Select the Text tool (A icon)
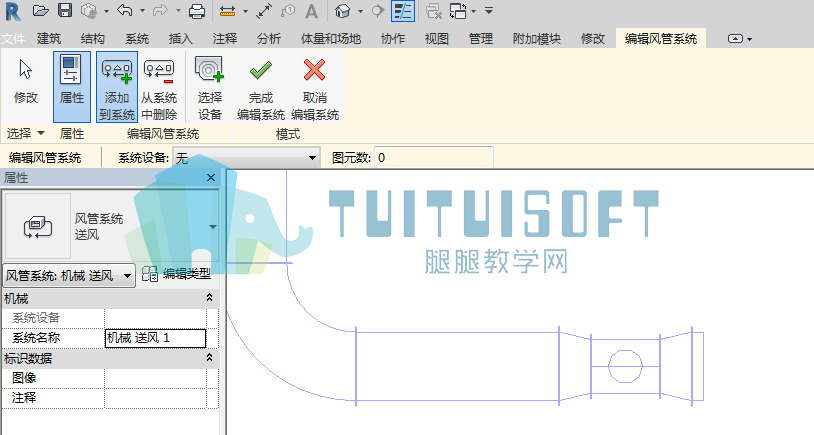Screen dimensions: 814x435 coord(311,11)
